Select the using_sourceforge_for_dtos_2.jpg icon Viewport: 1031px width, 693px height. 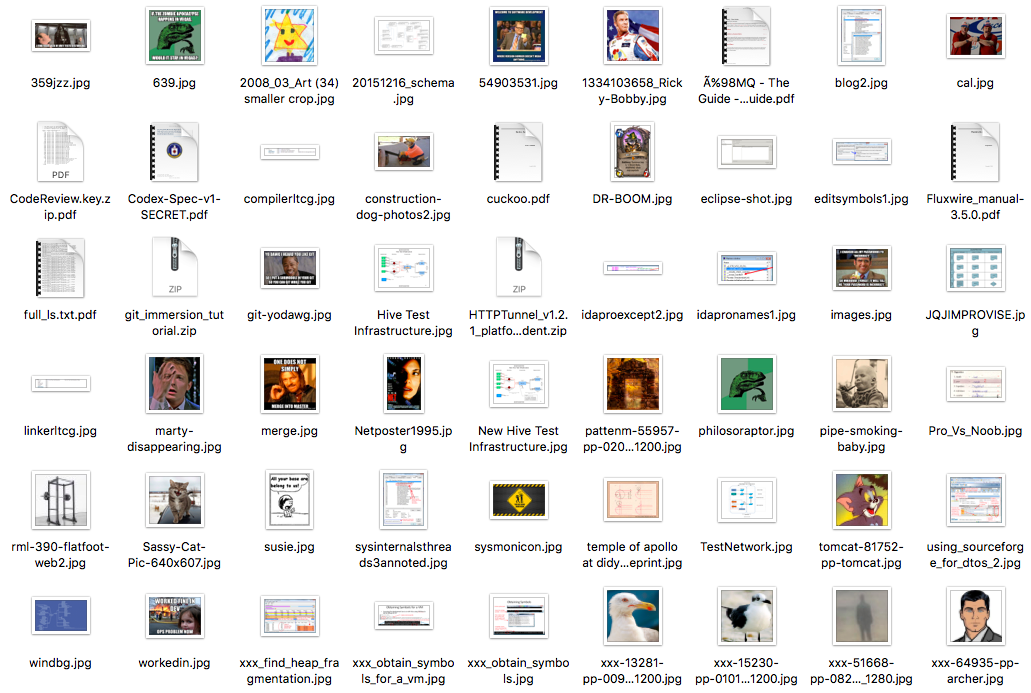[x=976, y=500]
